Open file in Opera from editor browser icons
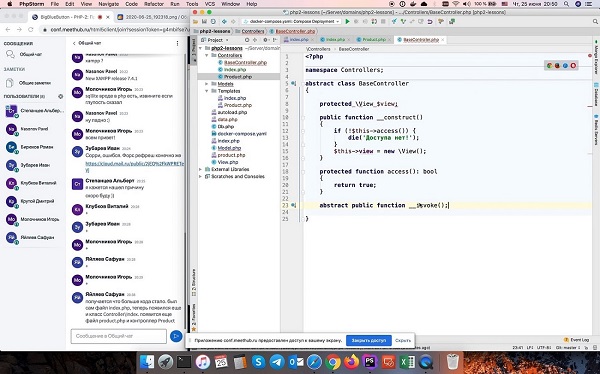The width and height of the screenshot is (600, 374). click(573, 65)
